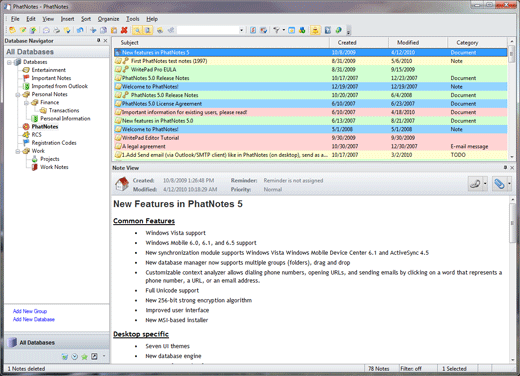Viewport: 520px width, 376px height.
Task: Select the 'A legal agreement' note row
Action: click(311, 146)
